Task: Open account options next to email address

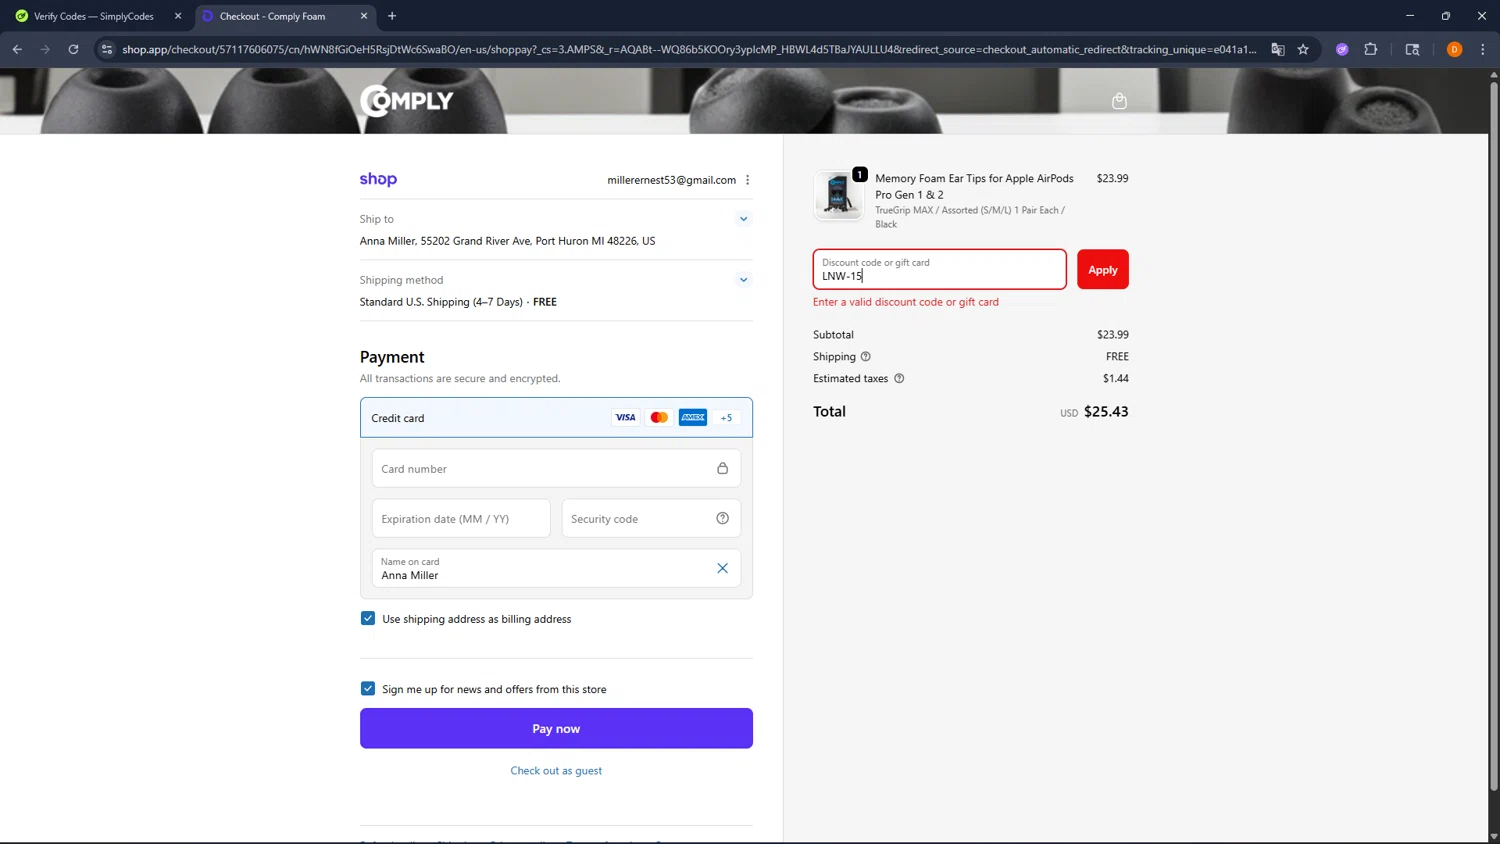Action: pyautogui.click(x=747, y=180)
